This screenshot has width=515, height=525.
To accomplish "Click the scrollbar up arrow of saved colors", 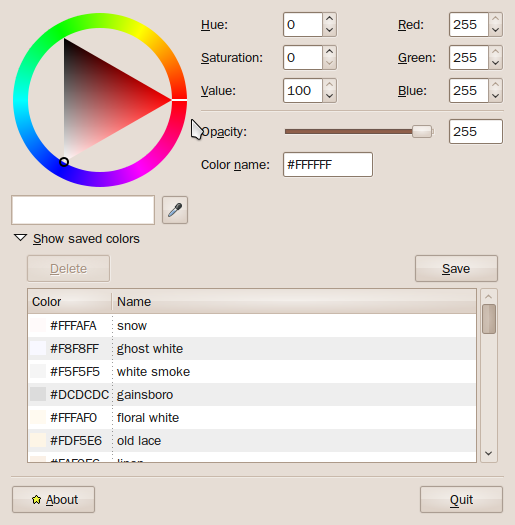I will [x=489, y=297].
